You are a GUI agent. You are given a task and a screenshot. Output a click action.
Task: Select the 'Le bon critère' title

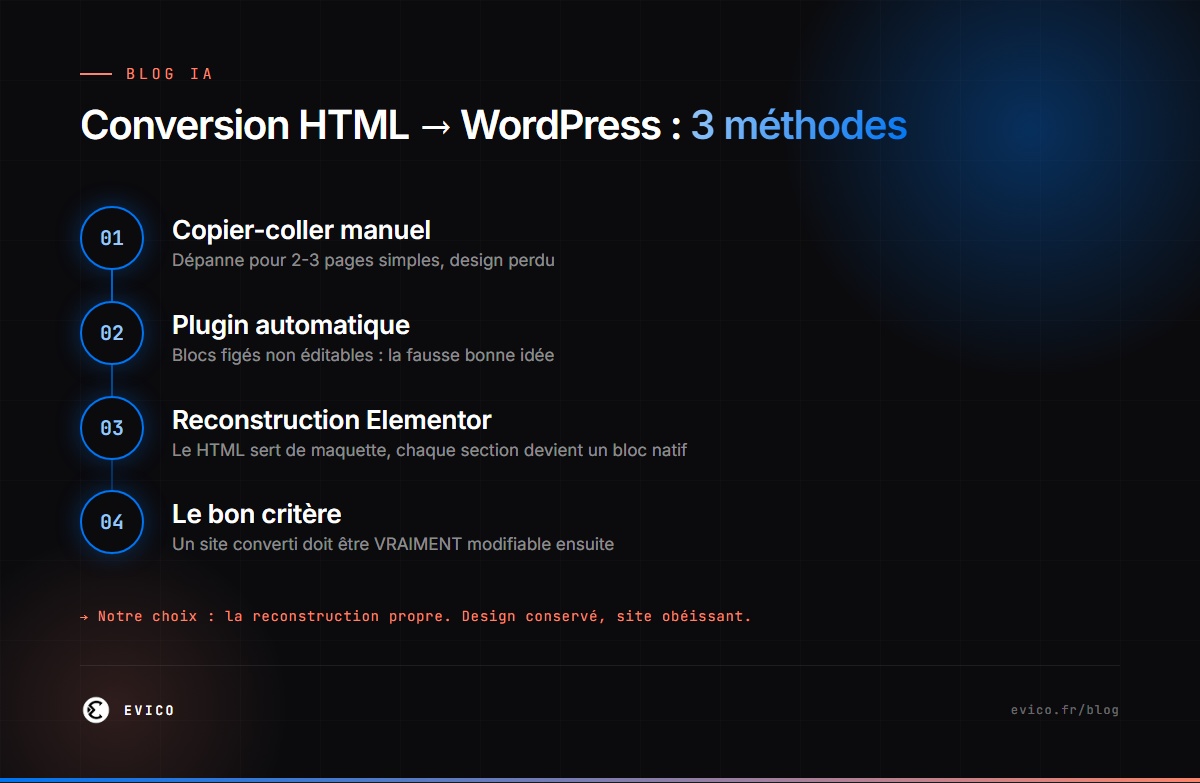point(257,514)
